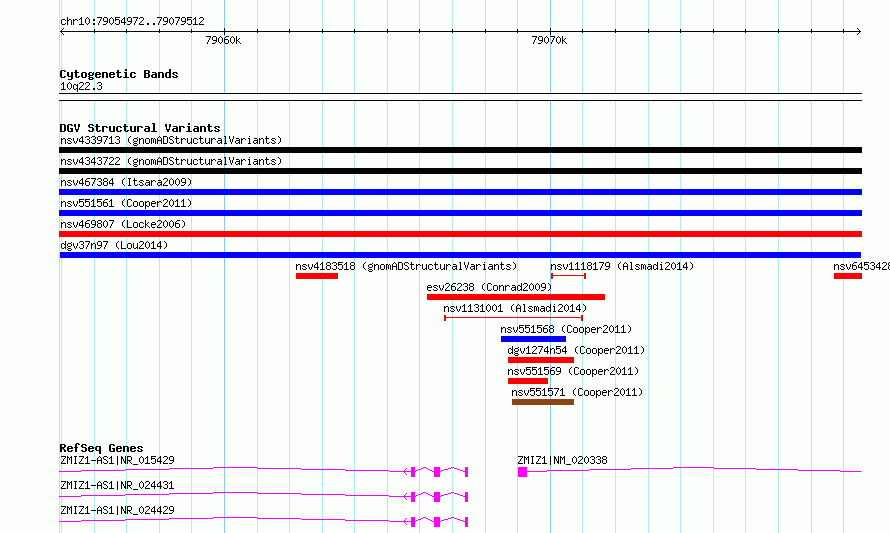Click the ZMIZ1-AS1|NR_024429 transcript label
Viewport: 890px width, 533px height.
pos(117,510)
